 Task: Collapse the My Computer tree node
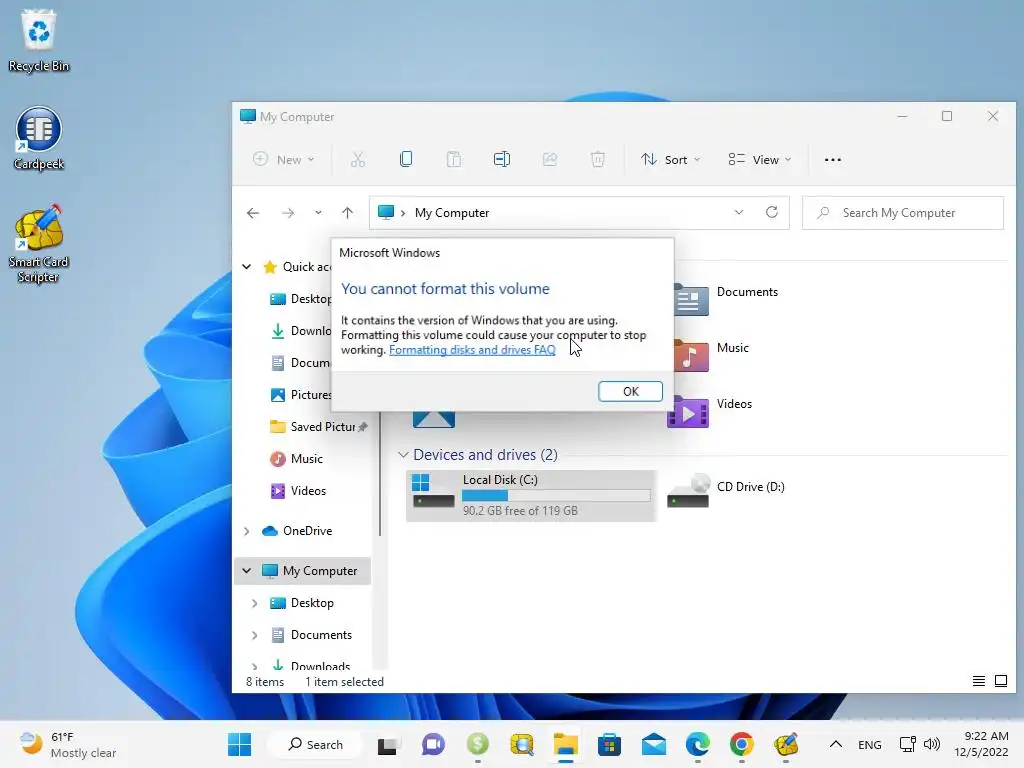[x=247, y=571]
